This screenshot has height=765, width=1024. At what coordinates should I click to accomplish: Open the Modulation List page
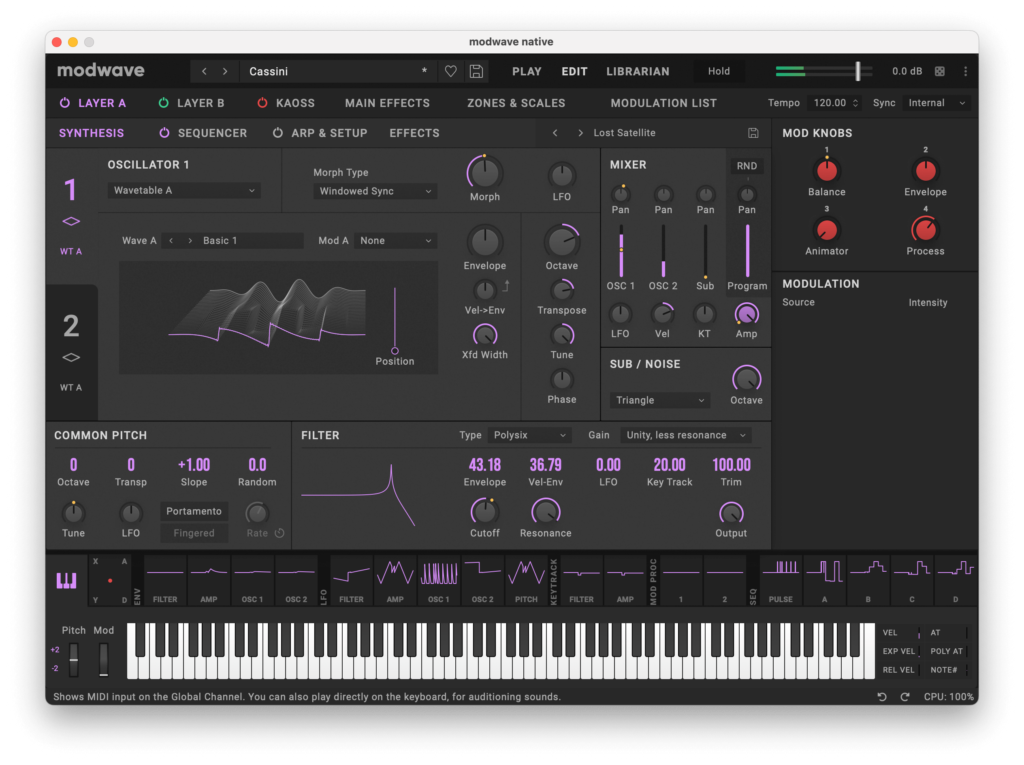tap(663, 103)
